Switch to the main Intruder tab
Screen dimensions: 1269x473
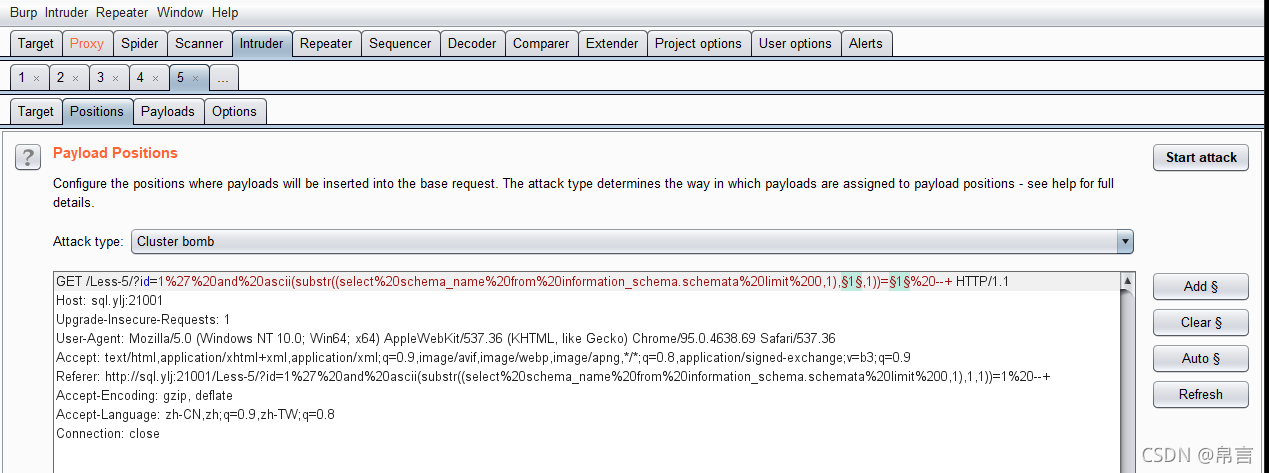point(262,43)
